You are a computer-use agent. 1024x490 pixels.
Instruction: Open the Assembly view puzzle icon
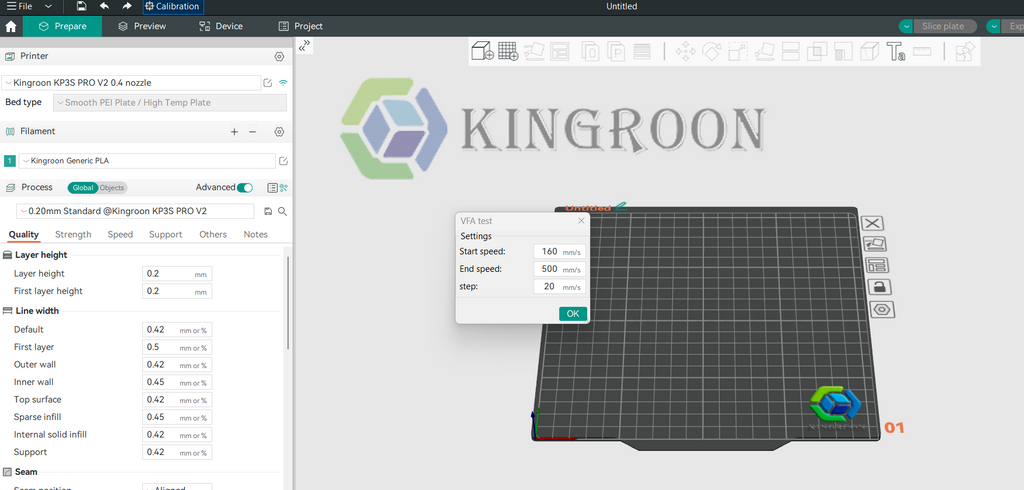point(965,52)
